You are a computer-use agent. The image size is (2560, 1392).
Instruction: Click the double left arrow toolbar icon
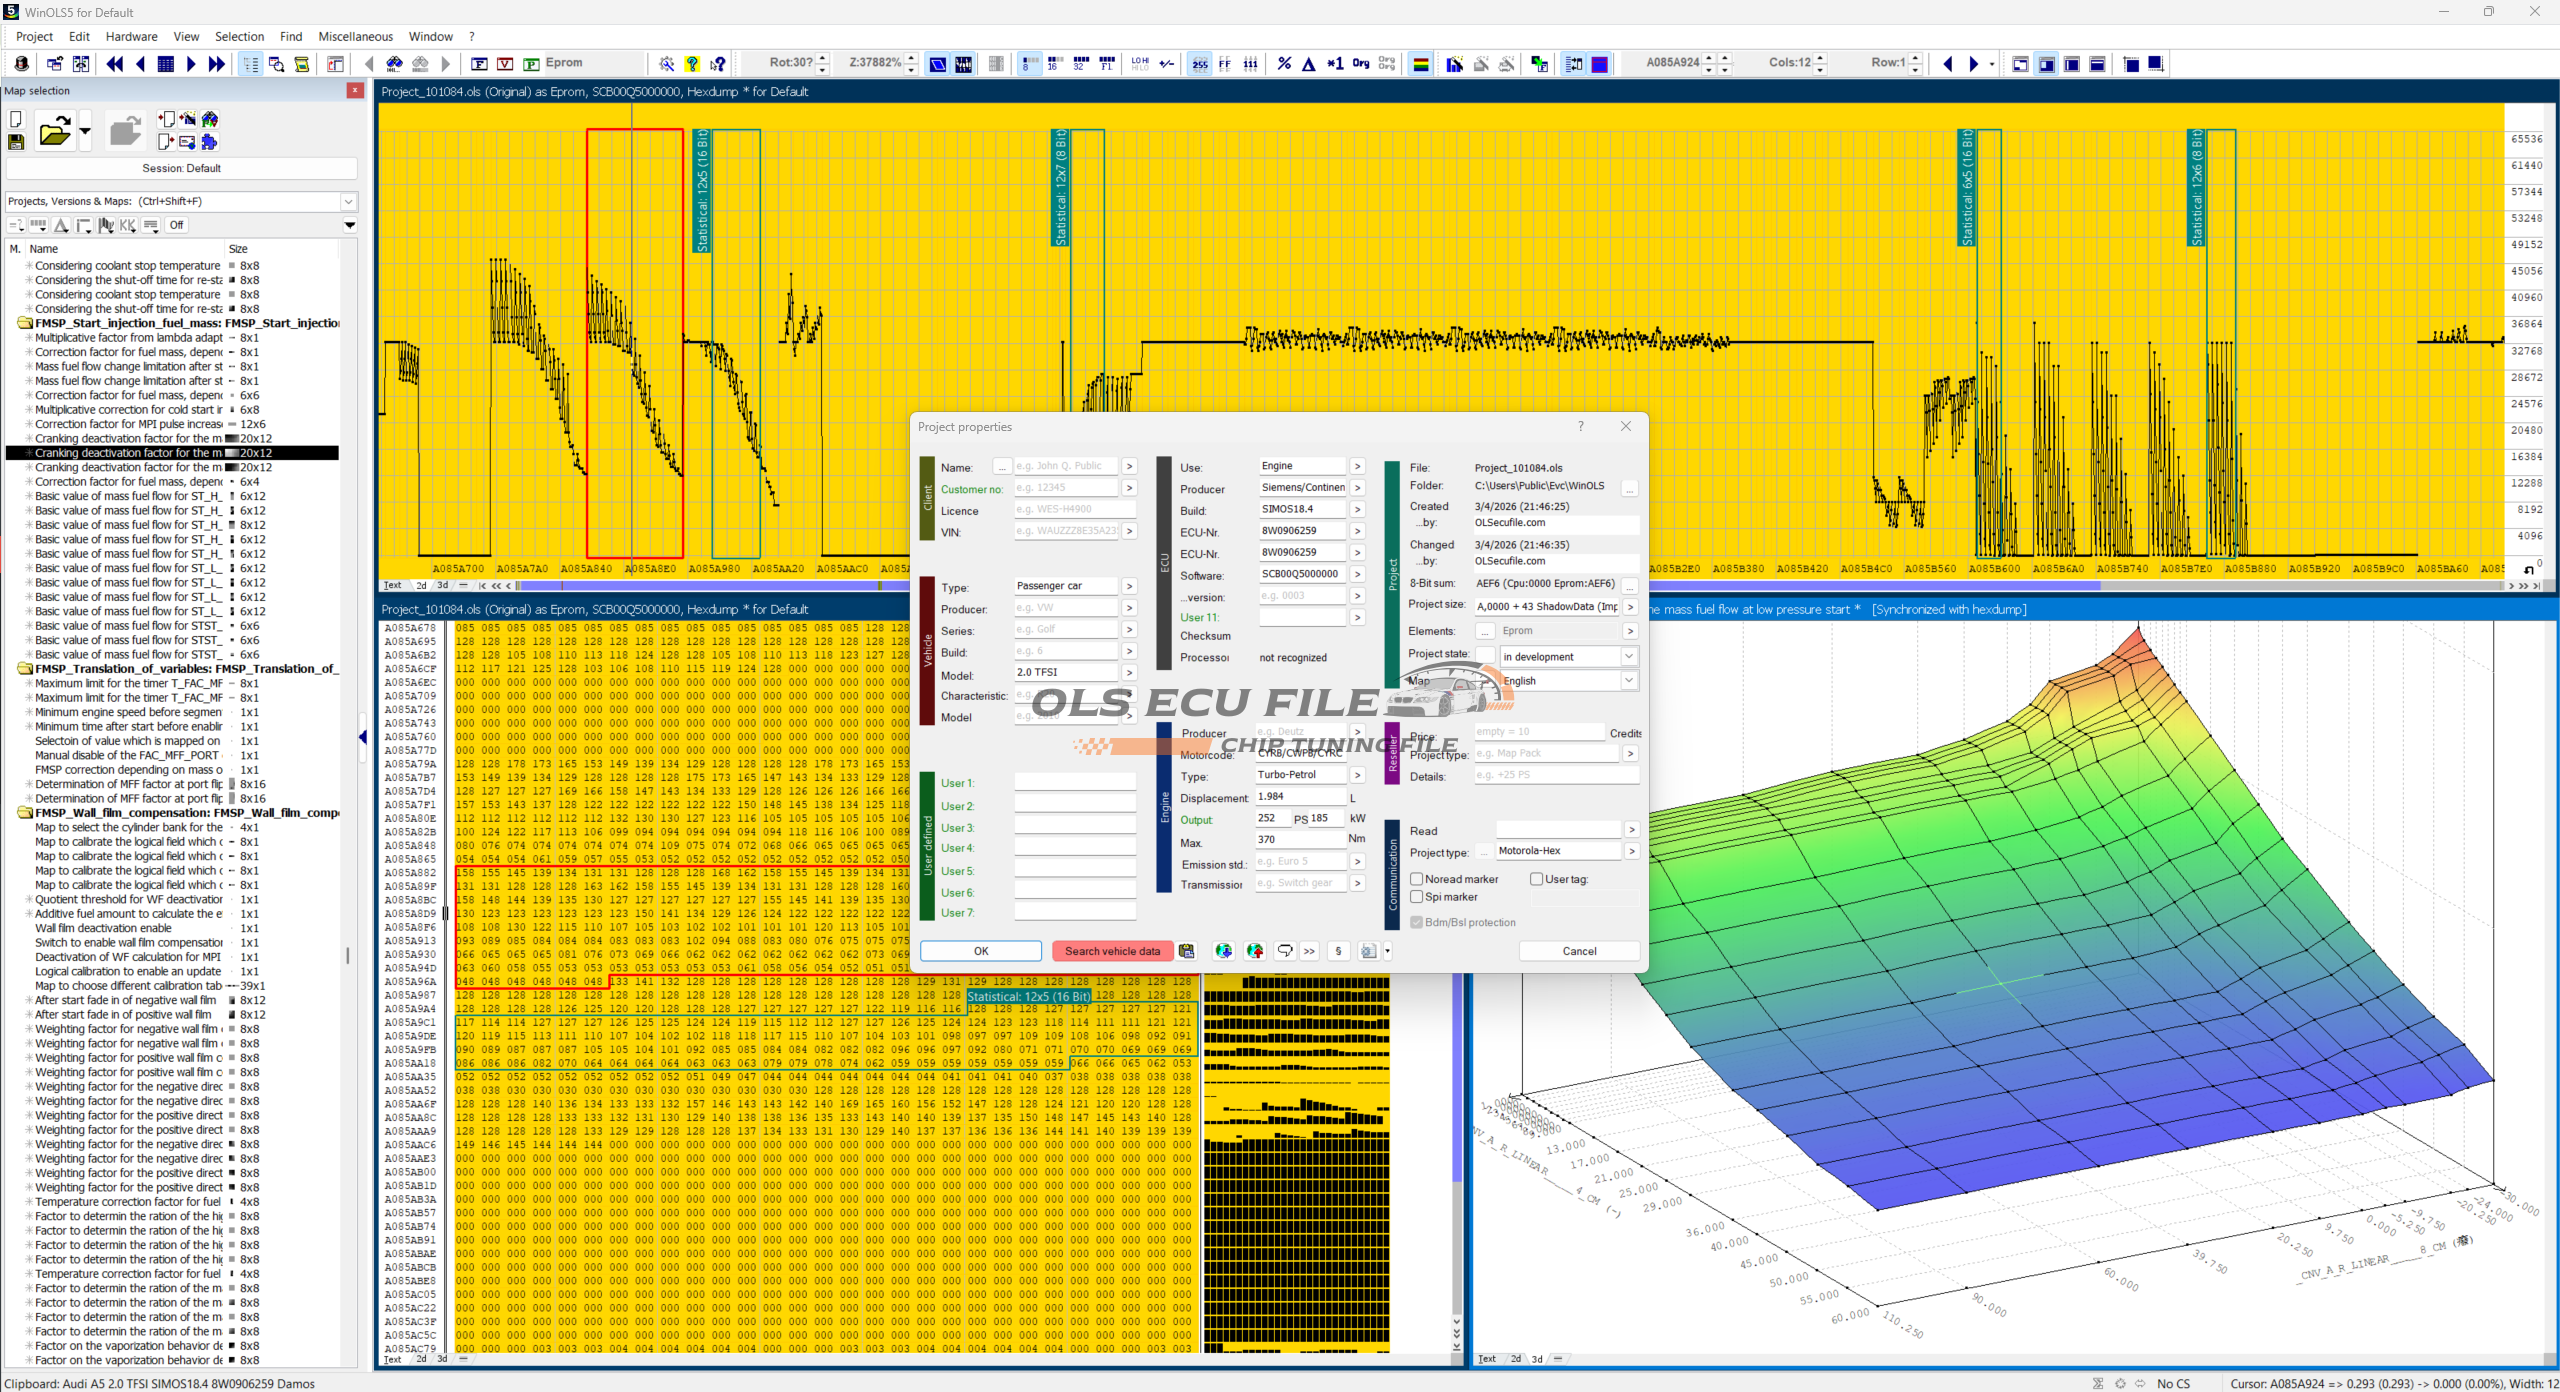115,64
